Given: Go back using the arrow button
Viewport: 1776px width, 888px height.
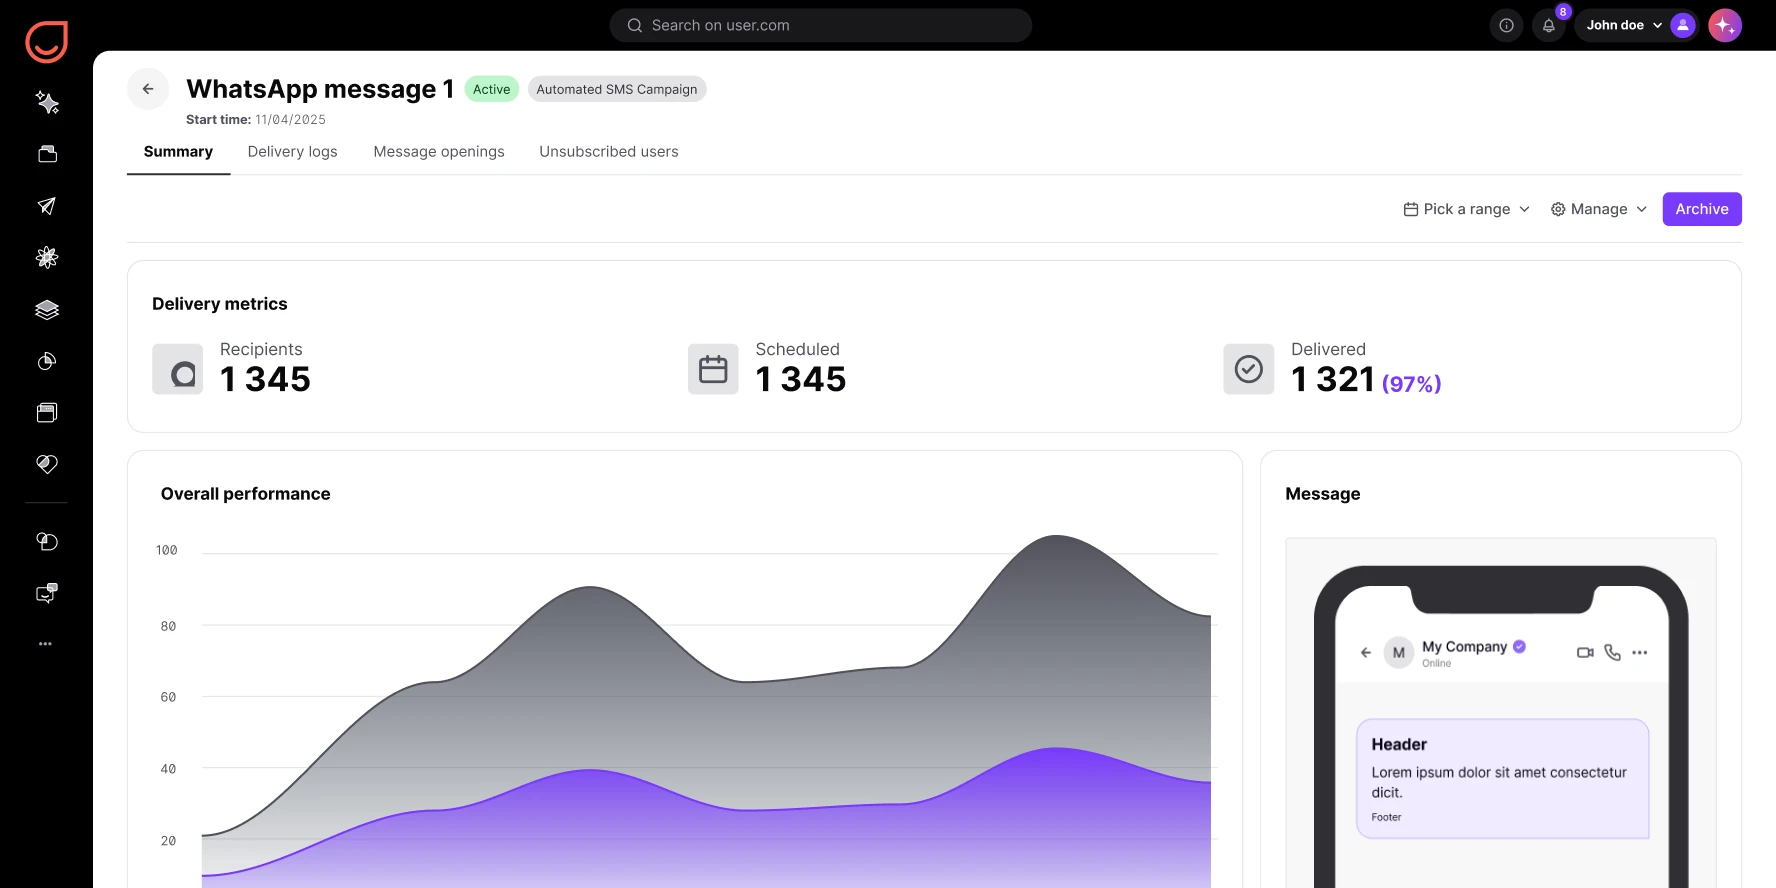Looking at the screenshot, I should click(148, 89).
